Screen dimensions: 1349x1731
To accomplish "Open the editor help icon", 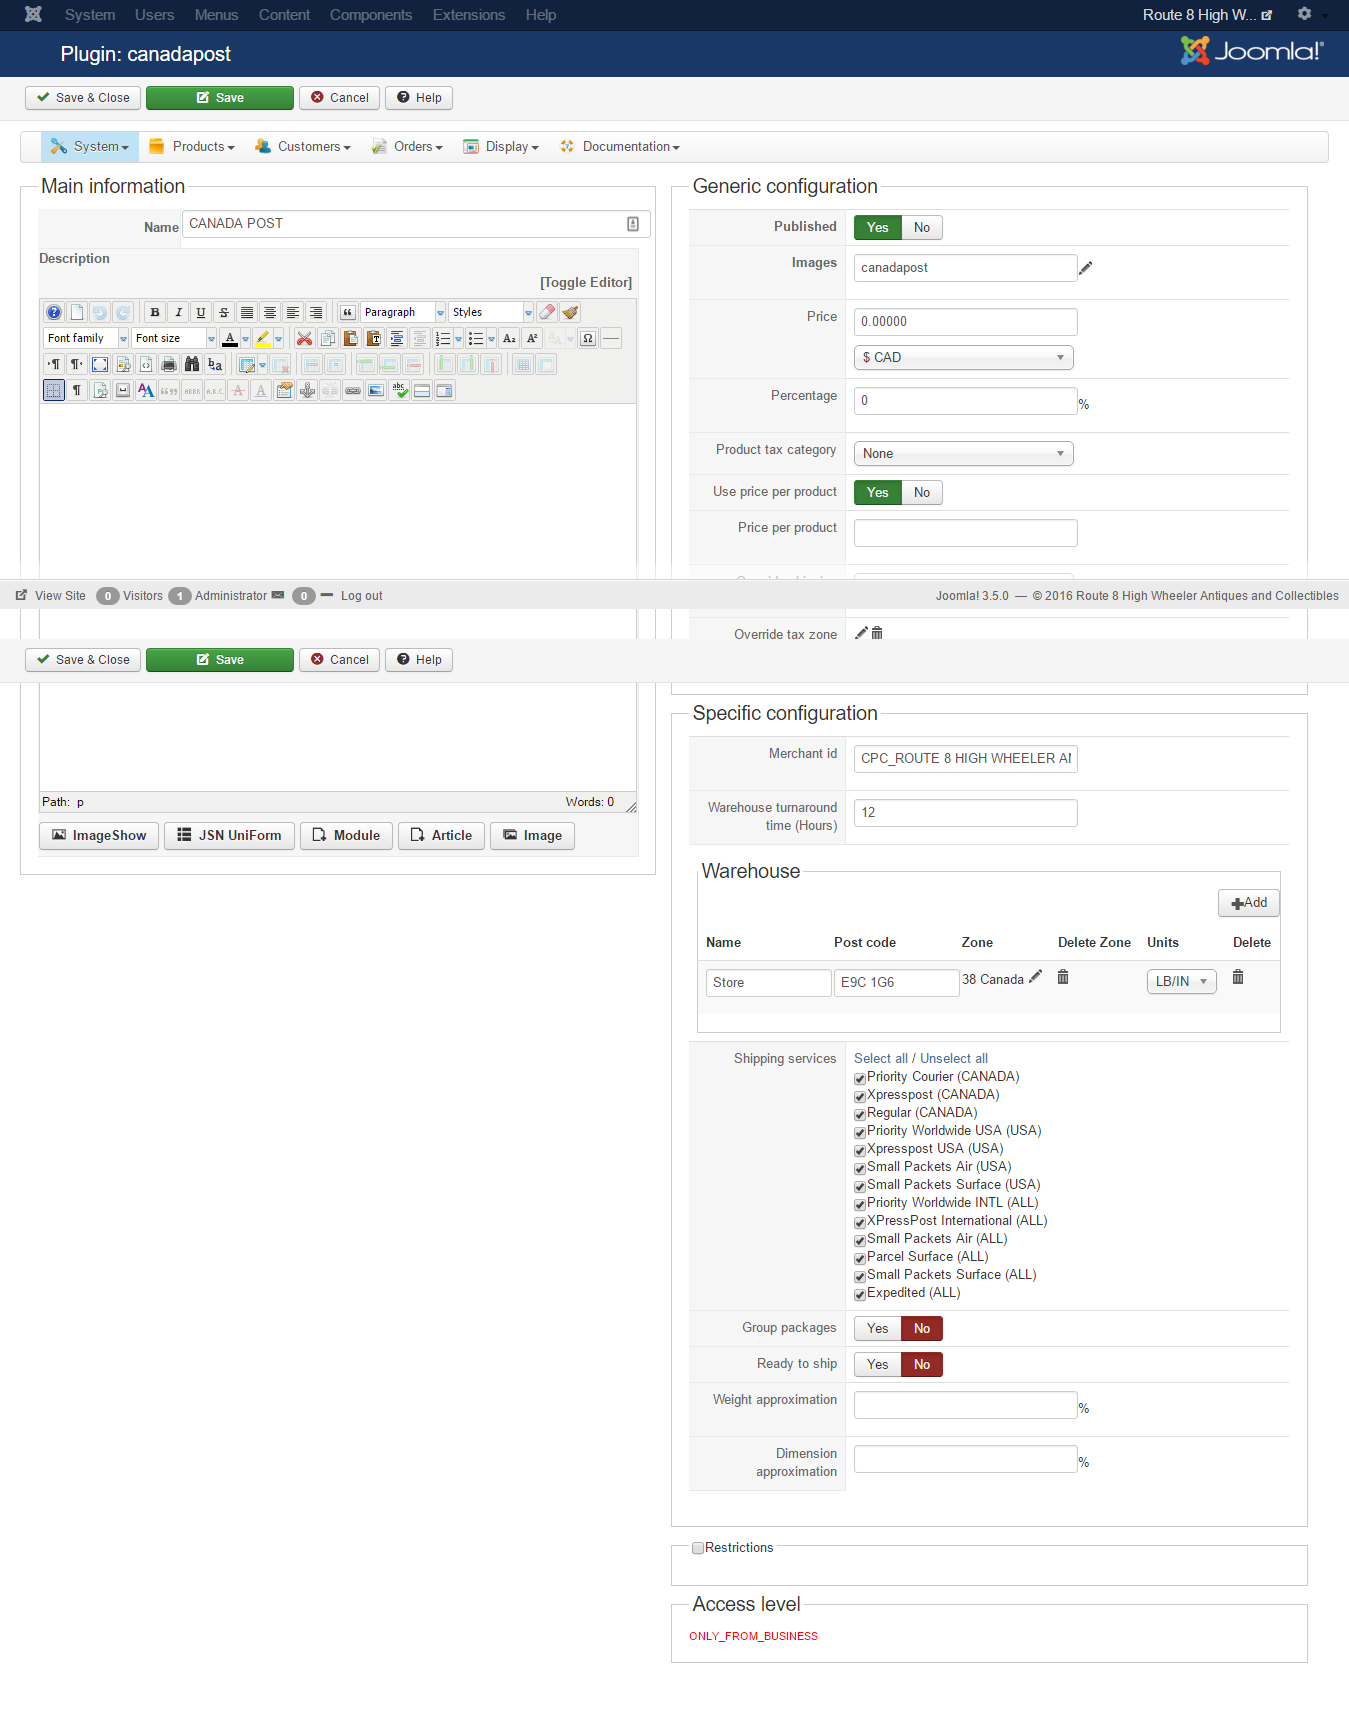I will pyautogui.click(x=54, y=313).
